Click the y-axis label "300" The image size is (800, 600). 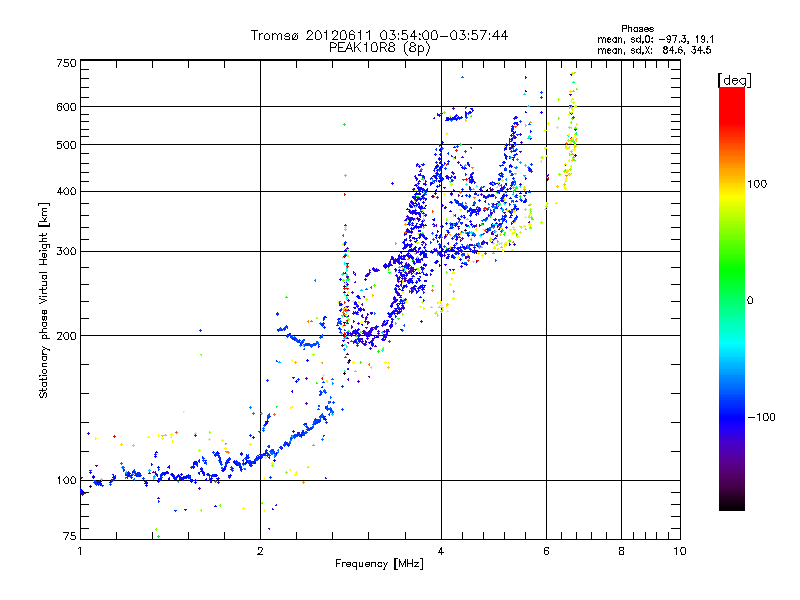[66, 252]
